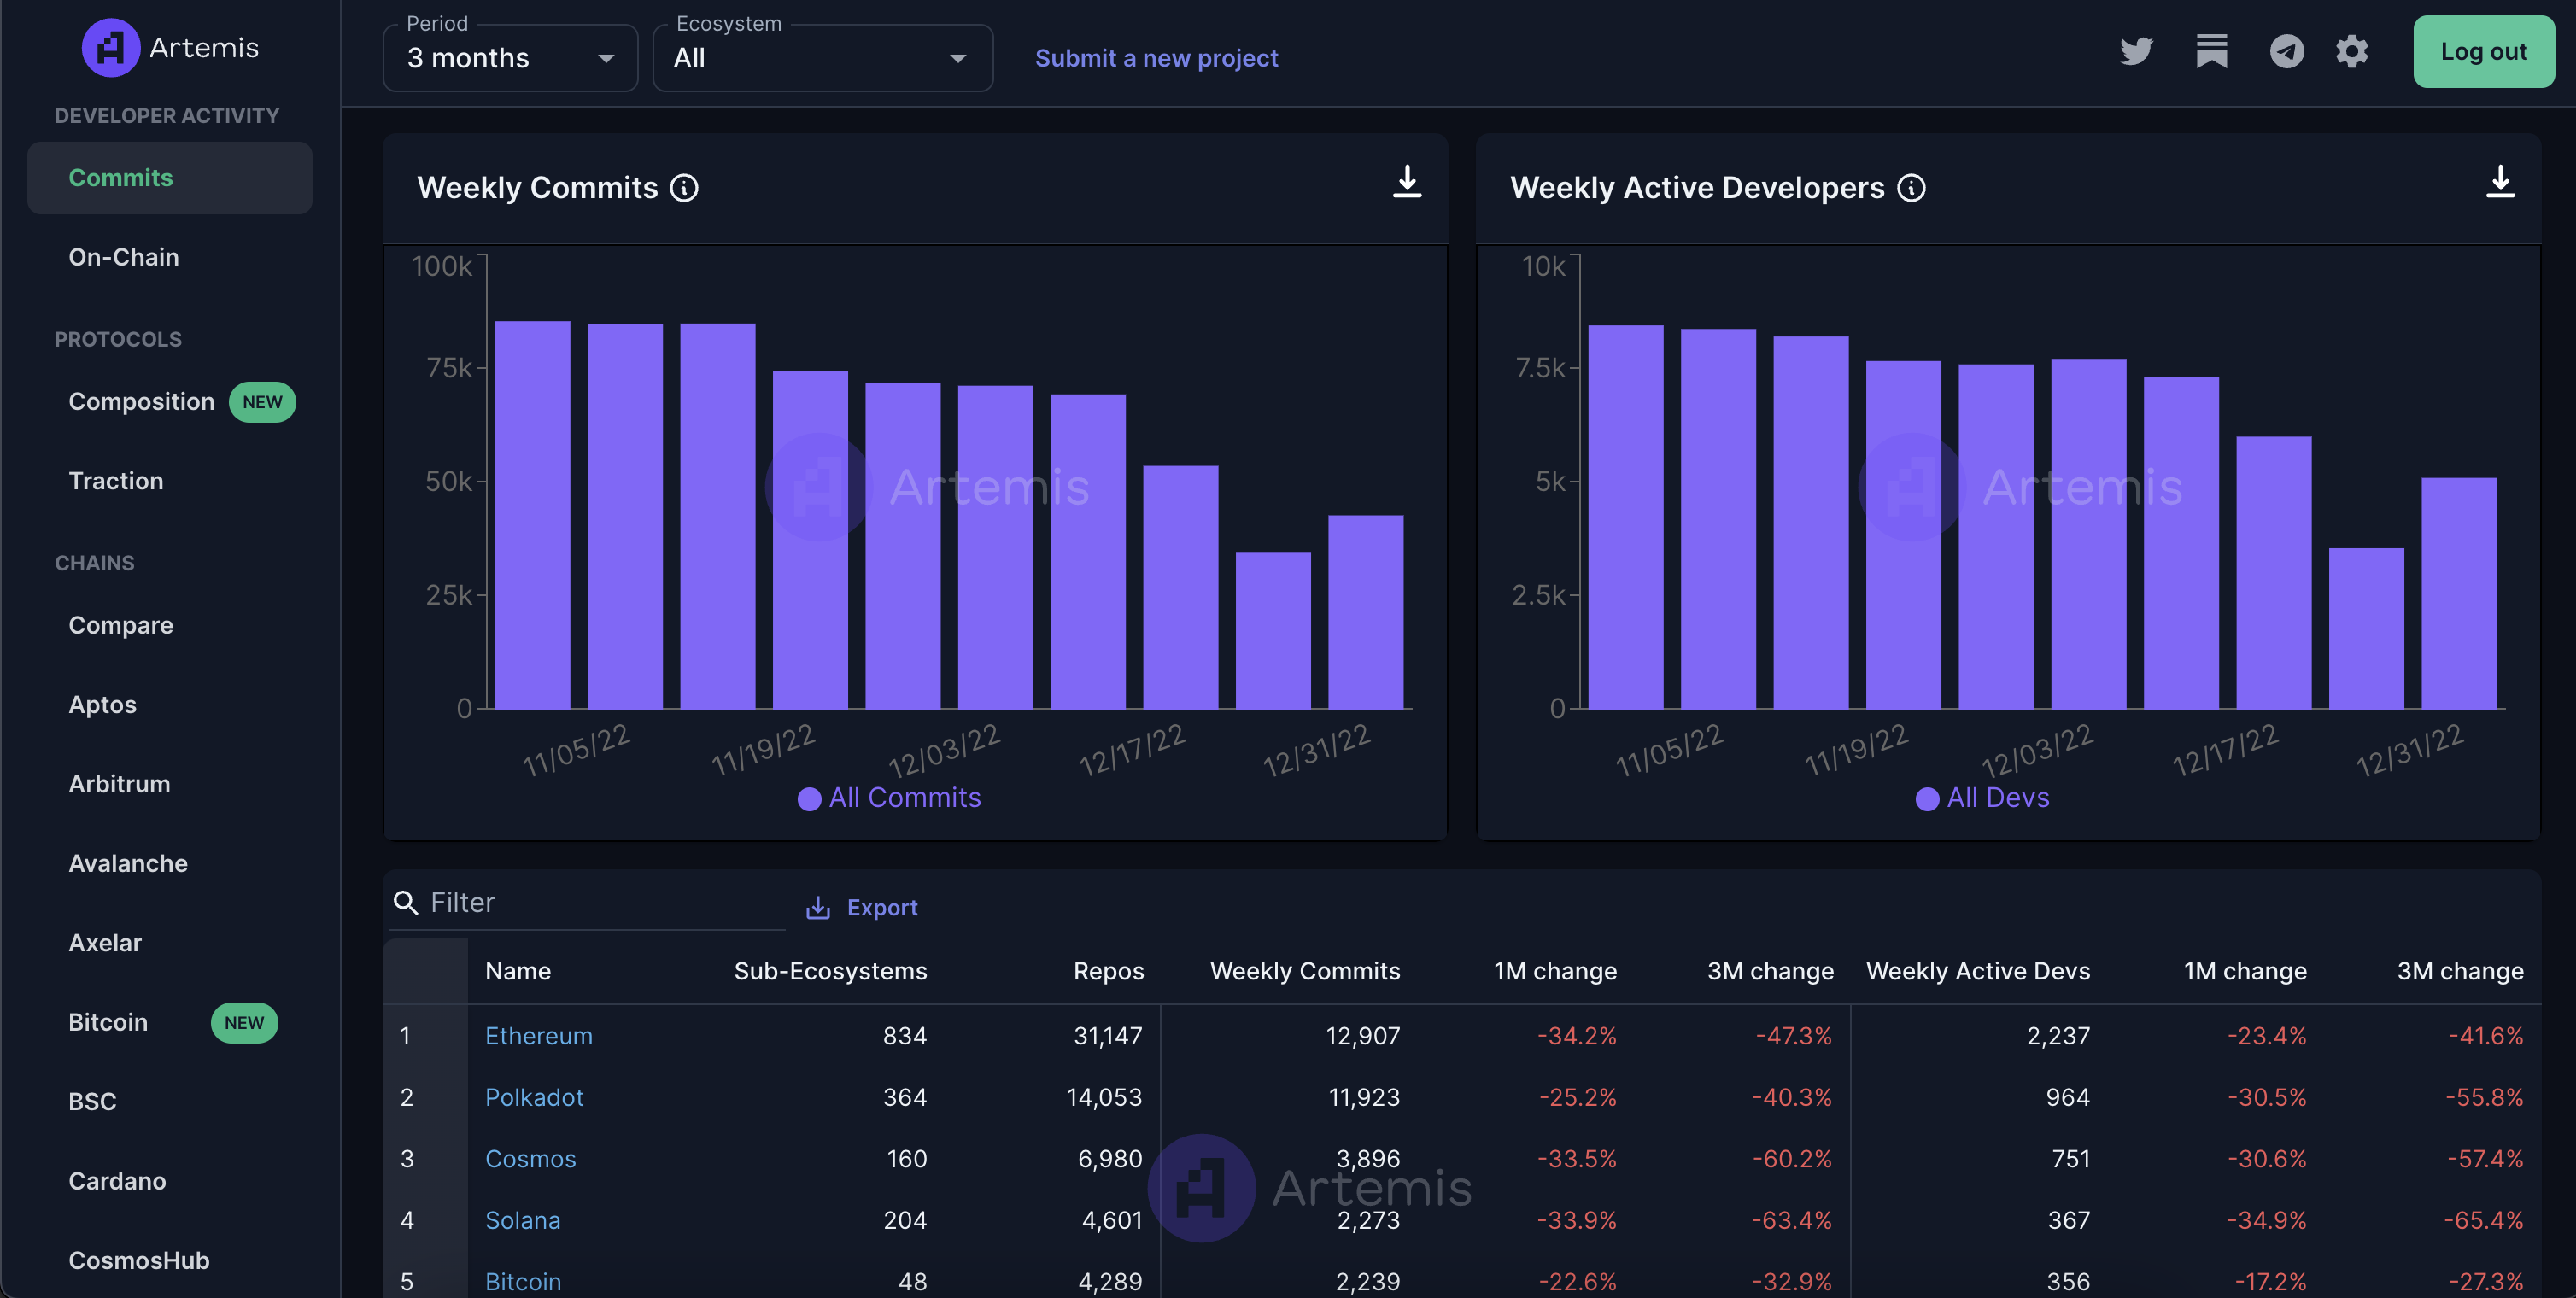Sort table by Weekly Commits column
2576x1298 pixels.
(x=1304, y=971)
